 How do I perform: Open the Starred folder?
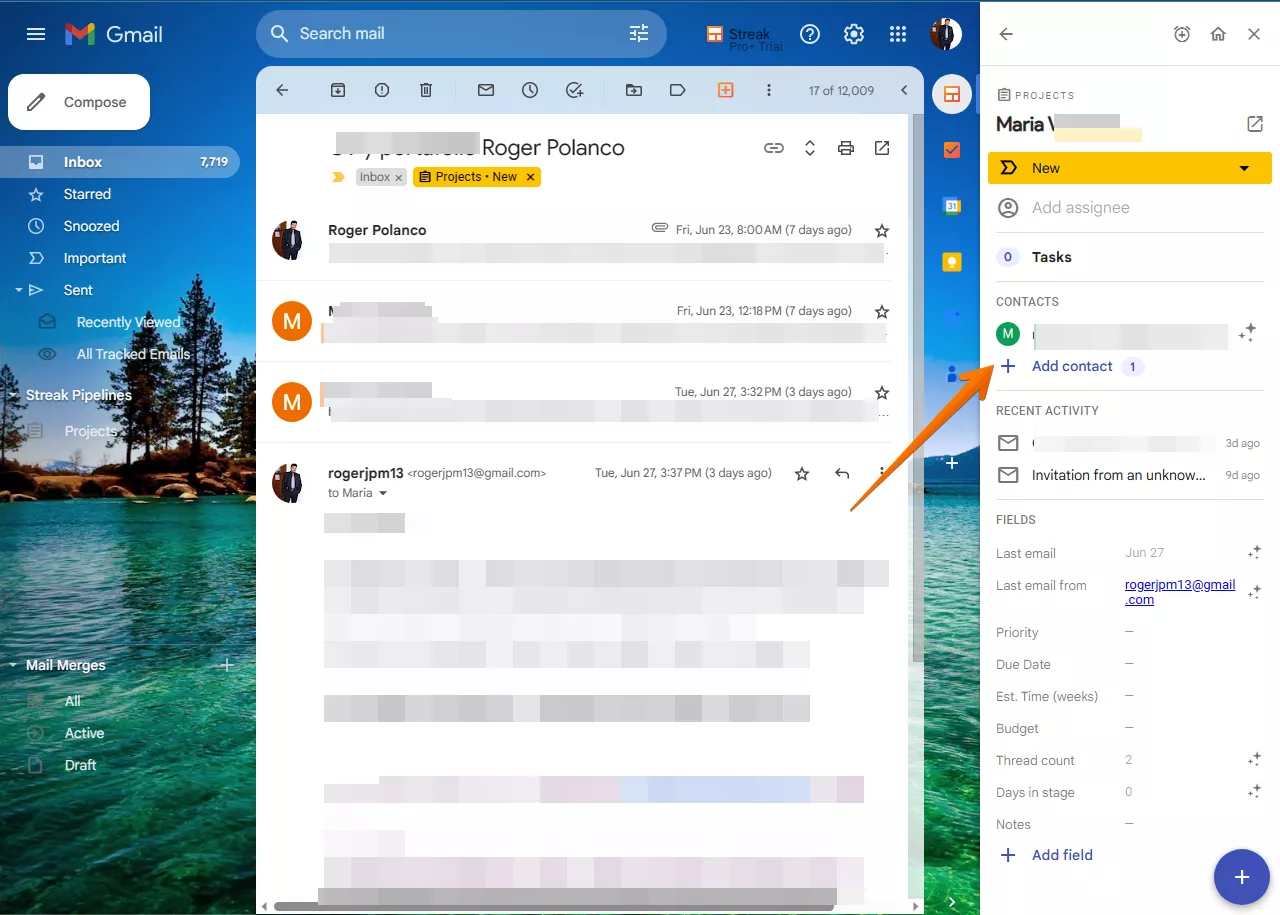click(87, 194)
